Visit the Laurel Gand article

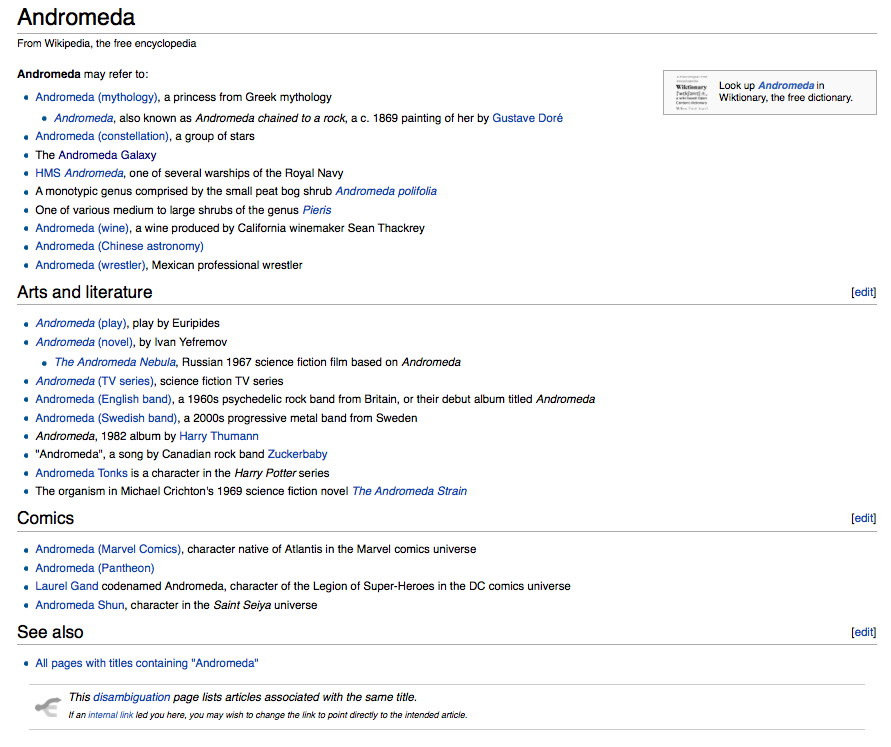click(x=66, y=586)
